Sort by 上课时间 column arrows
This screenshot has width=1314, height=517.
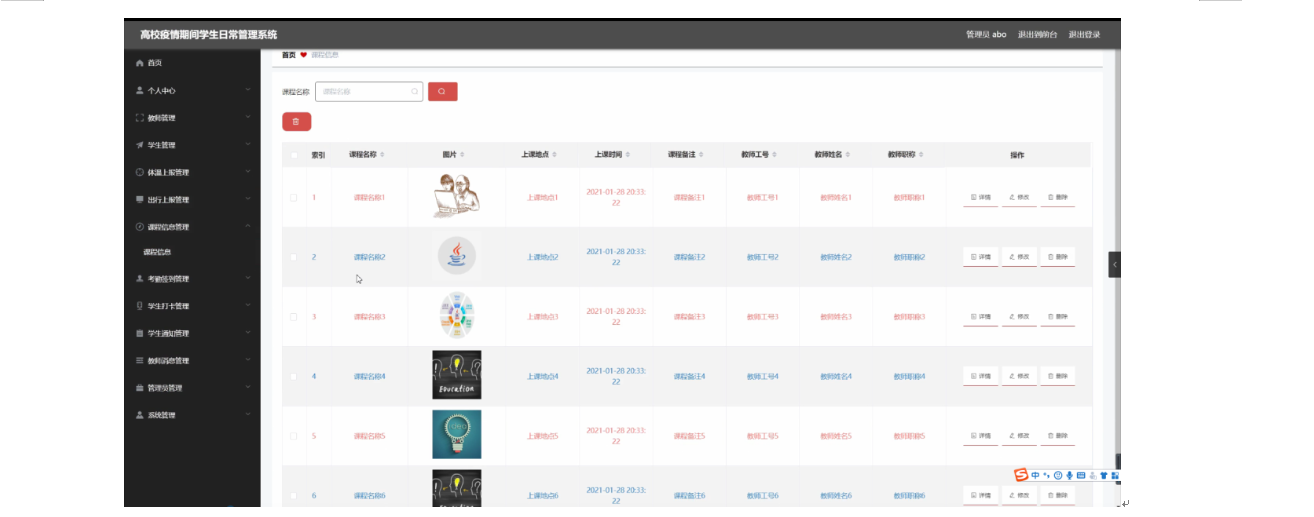pos(629,155)
